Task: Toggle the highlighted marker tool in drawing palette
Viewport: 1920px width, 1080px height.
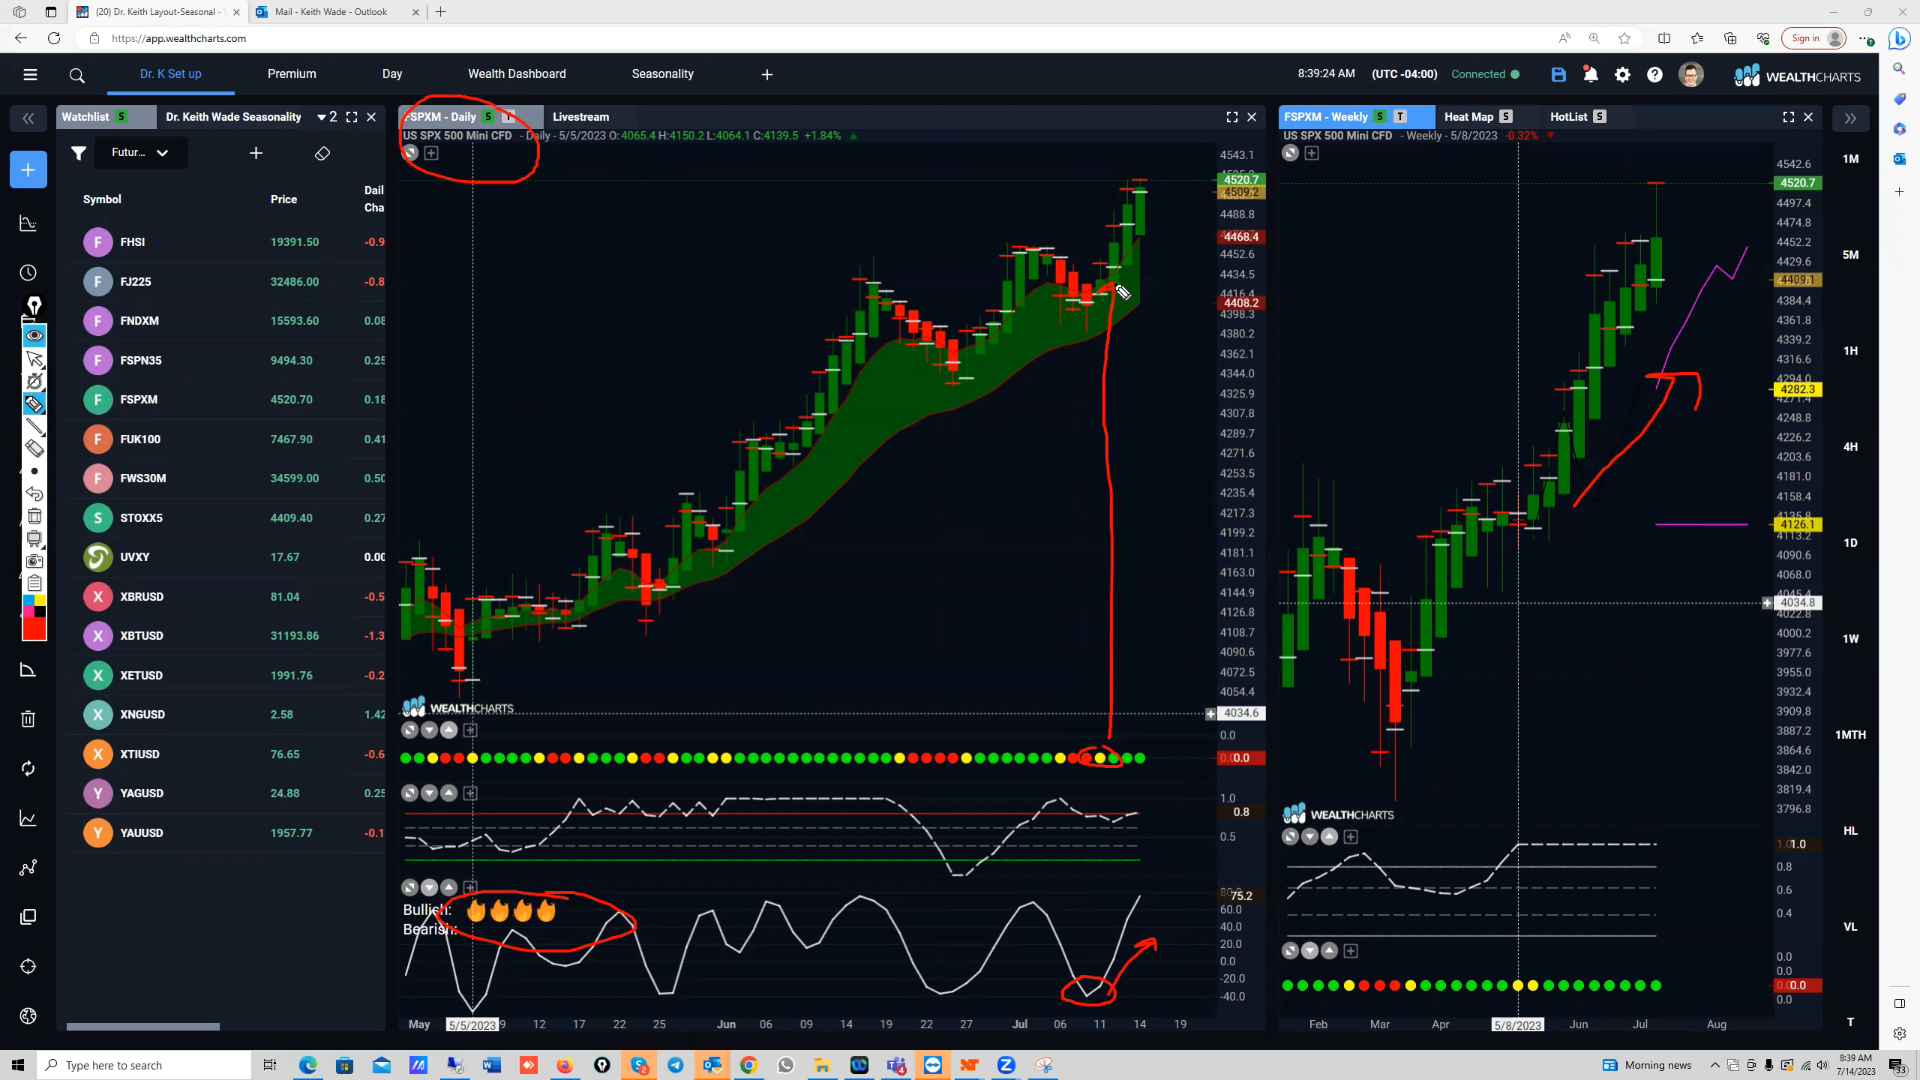Action: [x=34, y=404]
